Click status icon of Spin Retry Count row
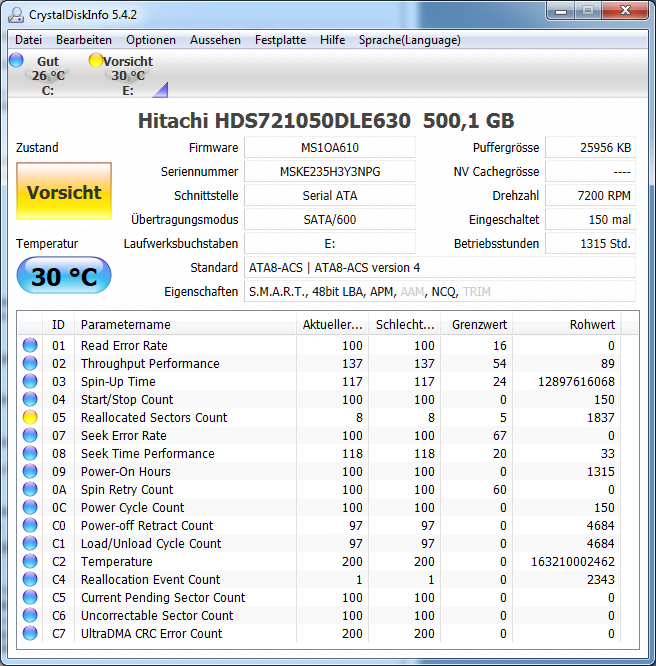This screenshot has width=656, height=666. [x=30, y=489]
